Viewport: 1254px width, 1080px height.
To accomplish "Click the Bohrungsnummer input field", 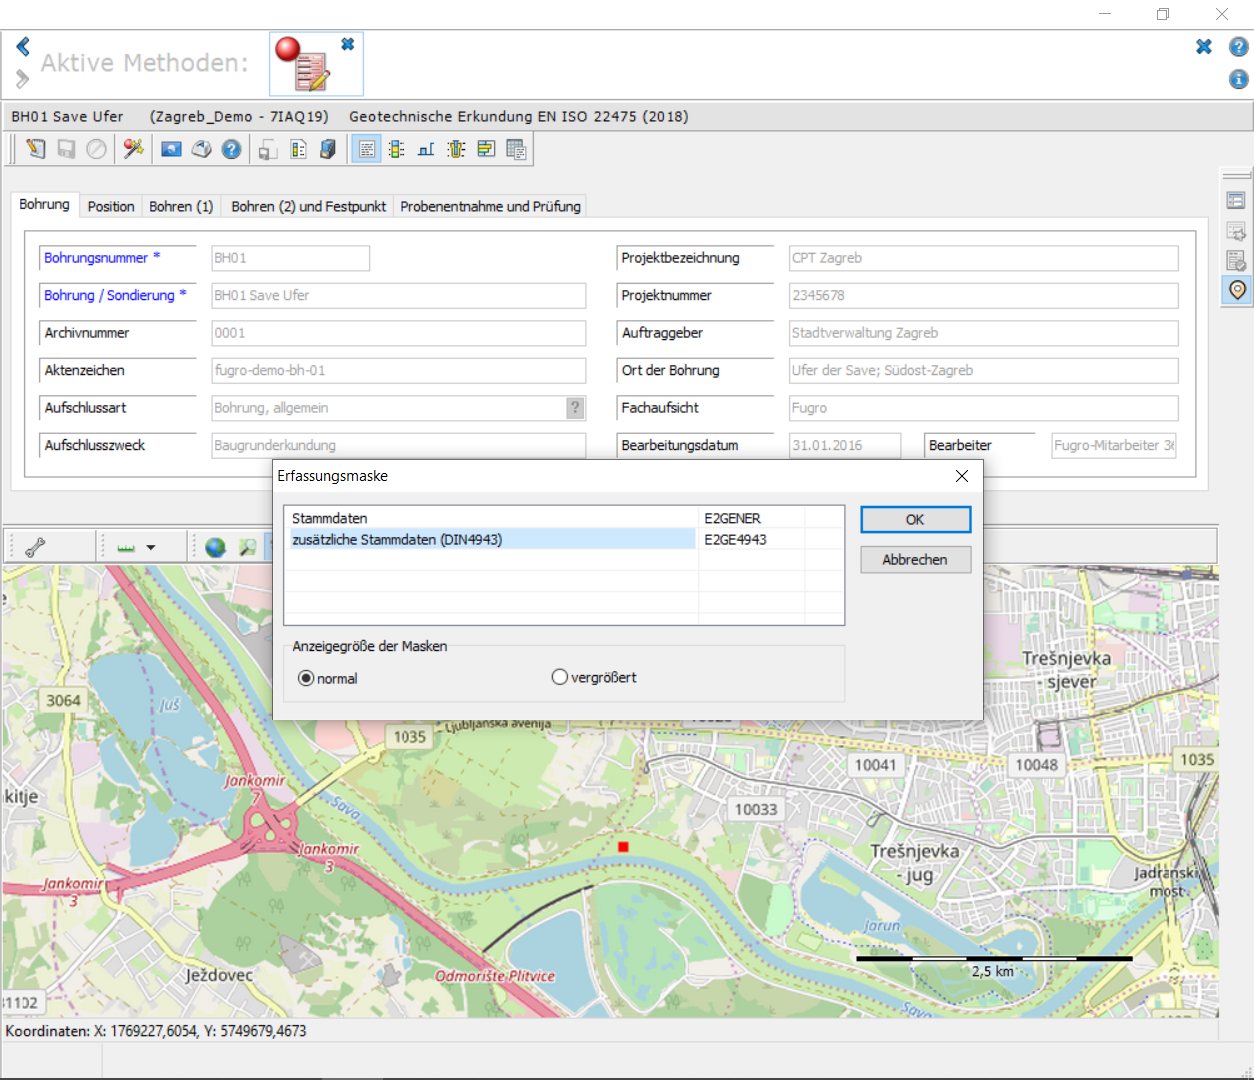I will (290, 258).
